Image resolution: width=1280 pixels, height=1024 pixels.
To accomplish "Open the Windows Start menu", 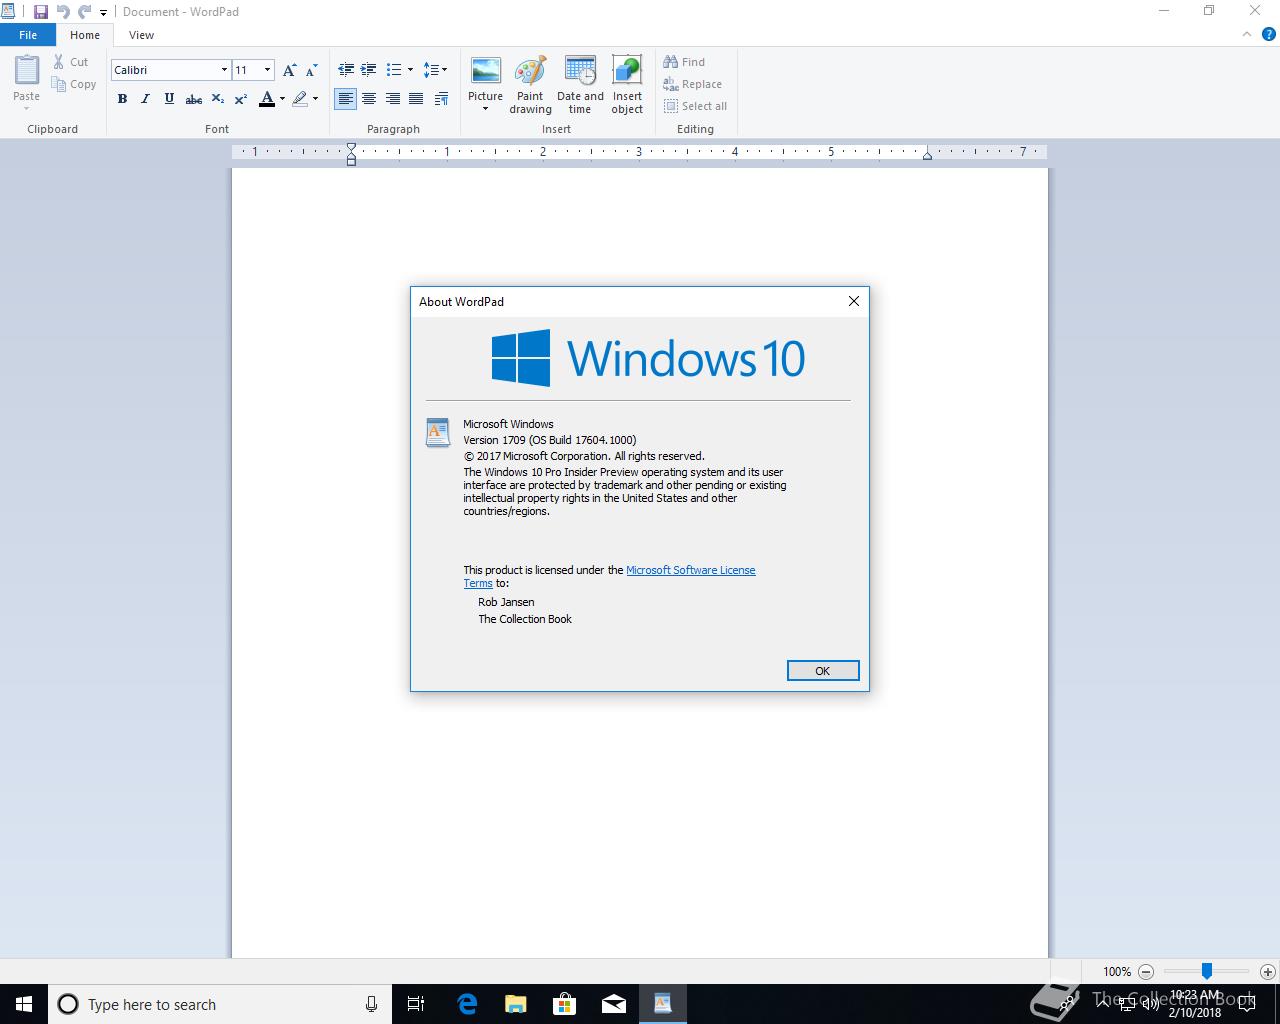I will coord(24,1004).
